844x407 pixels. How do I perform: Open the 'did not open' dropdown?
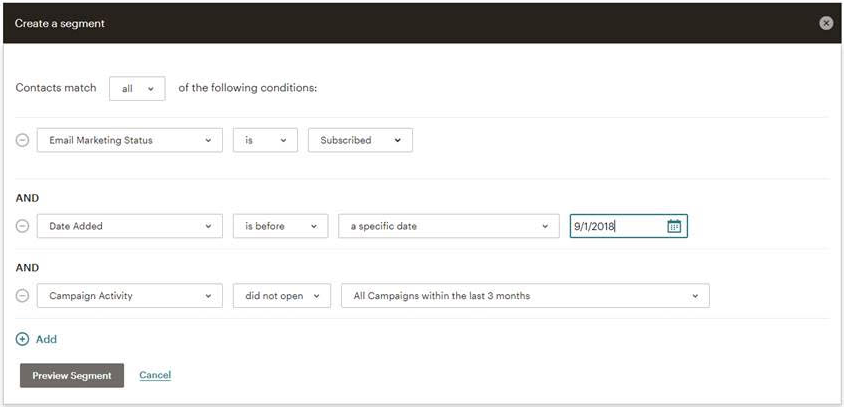point(282,296)
